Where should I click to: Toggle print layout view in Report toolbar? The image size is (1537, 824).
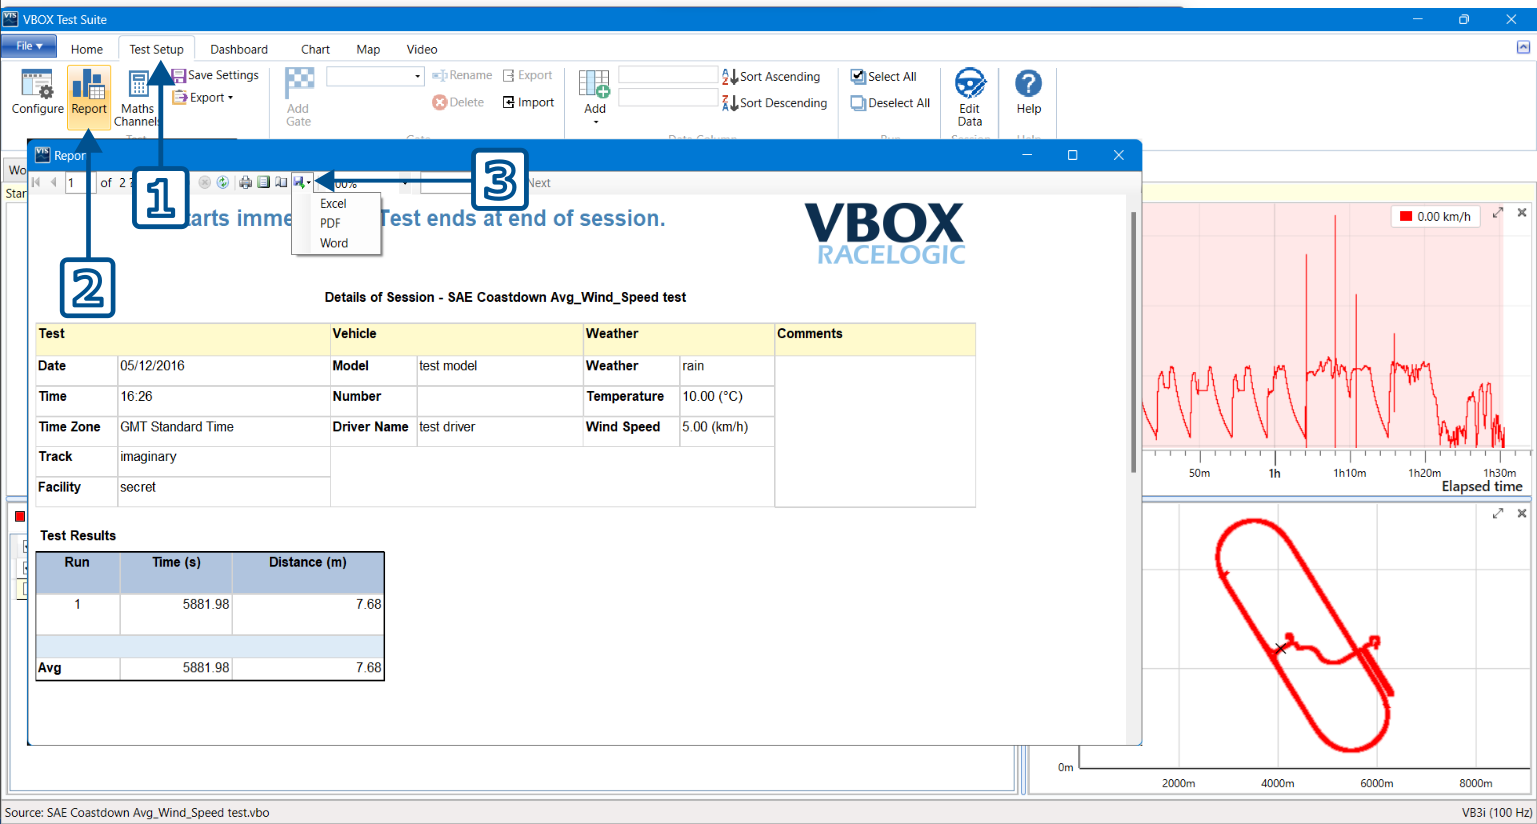tap(264, 182)
